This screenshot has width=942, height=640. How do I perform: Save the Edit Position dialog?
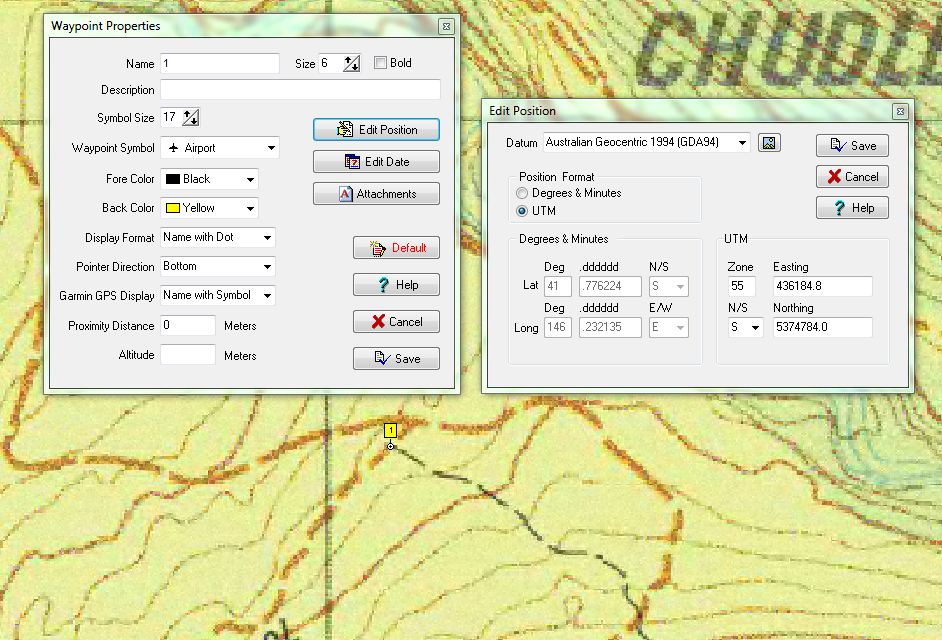(x=852, y=145)
